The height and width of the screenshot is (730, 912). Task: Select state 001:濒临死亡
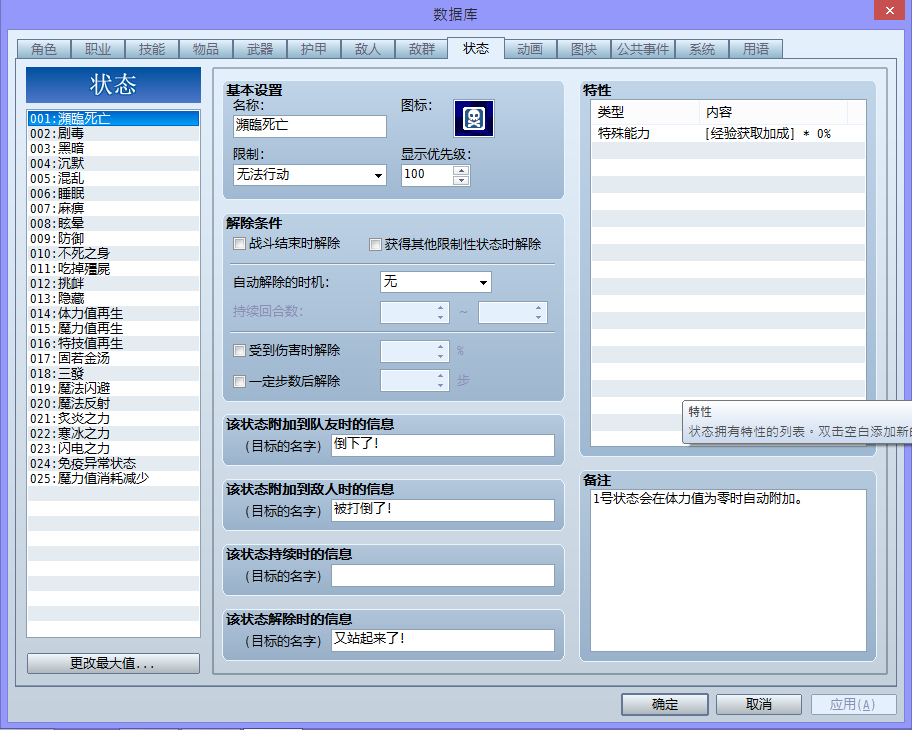coord(113,119)
